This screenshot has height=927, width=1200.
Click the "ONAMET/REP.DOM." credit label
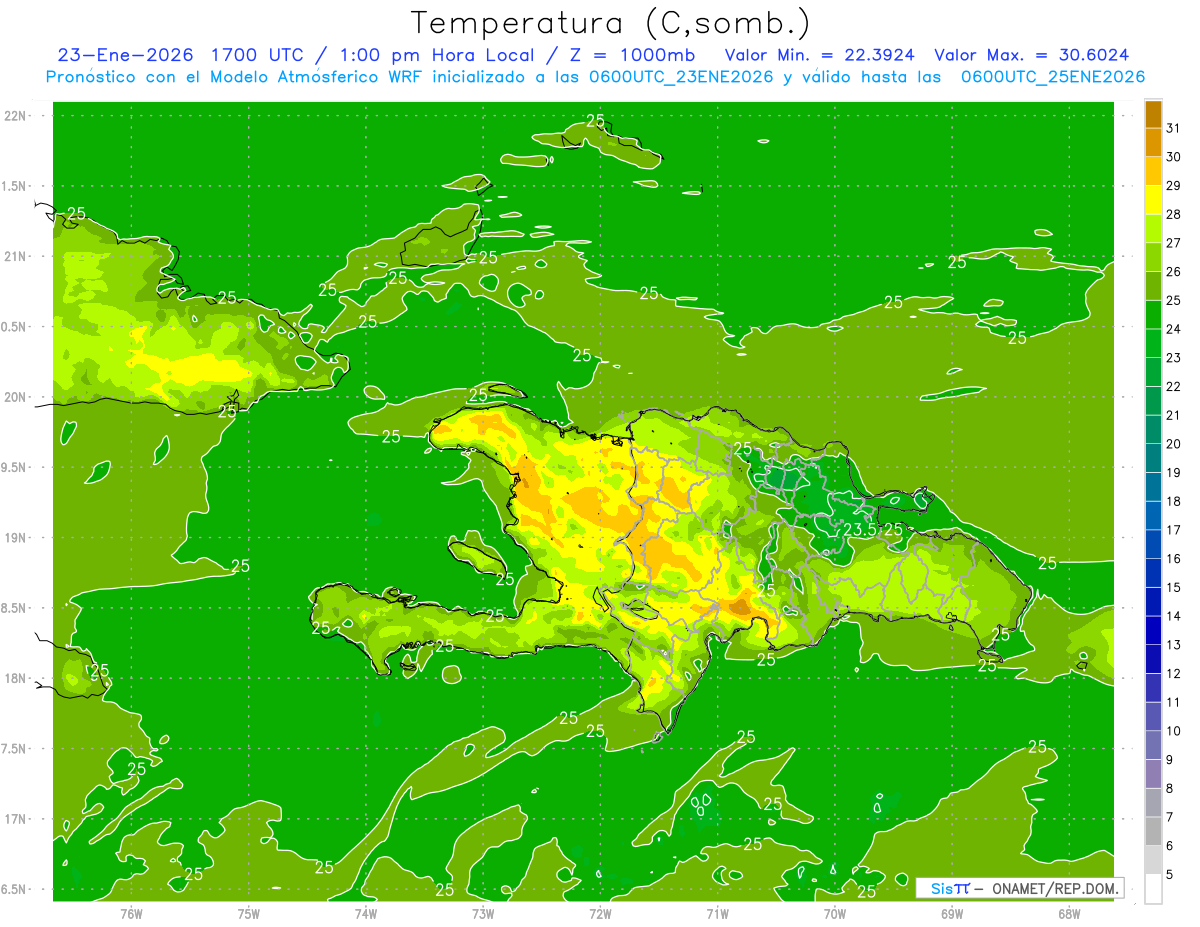point(1055,888)
